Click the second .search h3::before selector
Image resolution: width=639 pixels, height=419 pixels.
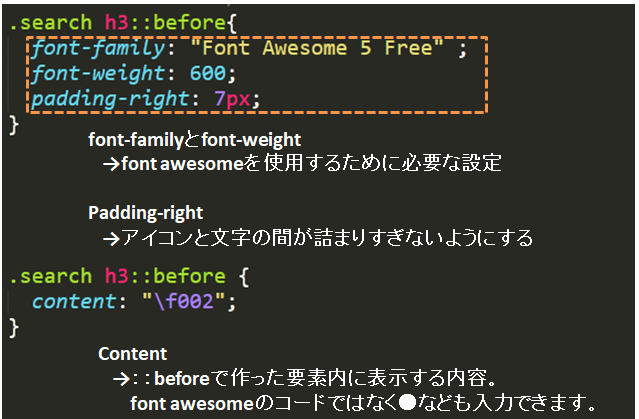coord(117,276)
